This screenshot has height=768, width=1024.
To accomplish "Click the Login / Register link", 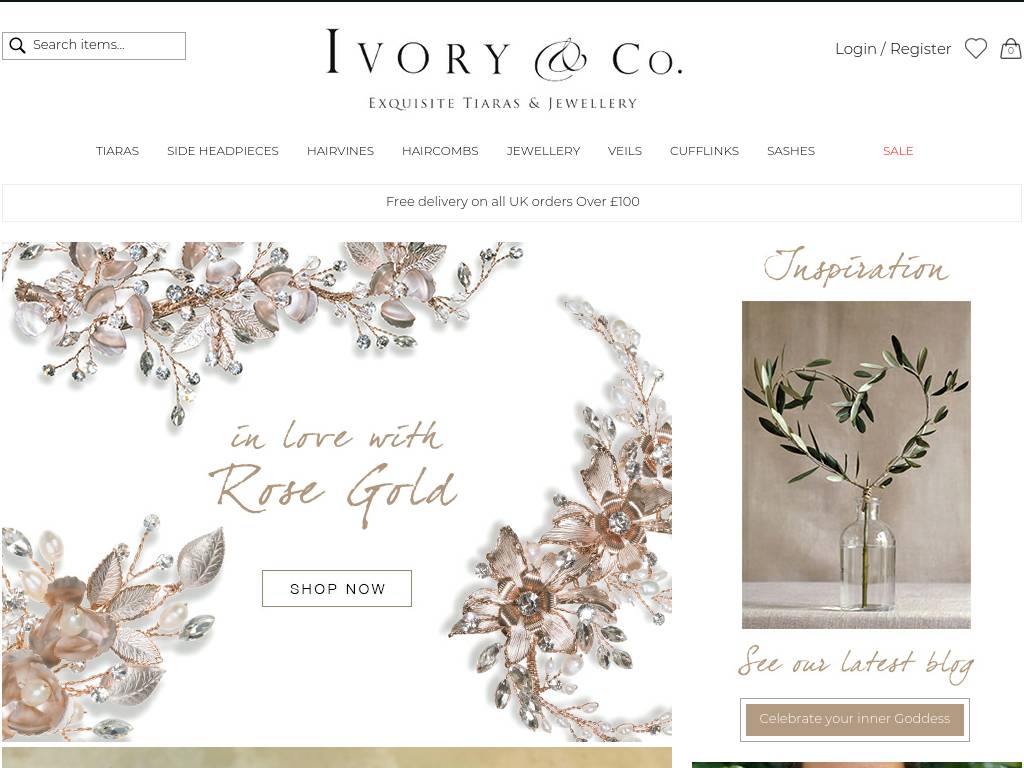I will tap(893, 49).
